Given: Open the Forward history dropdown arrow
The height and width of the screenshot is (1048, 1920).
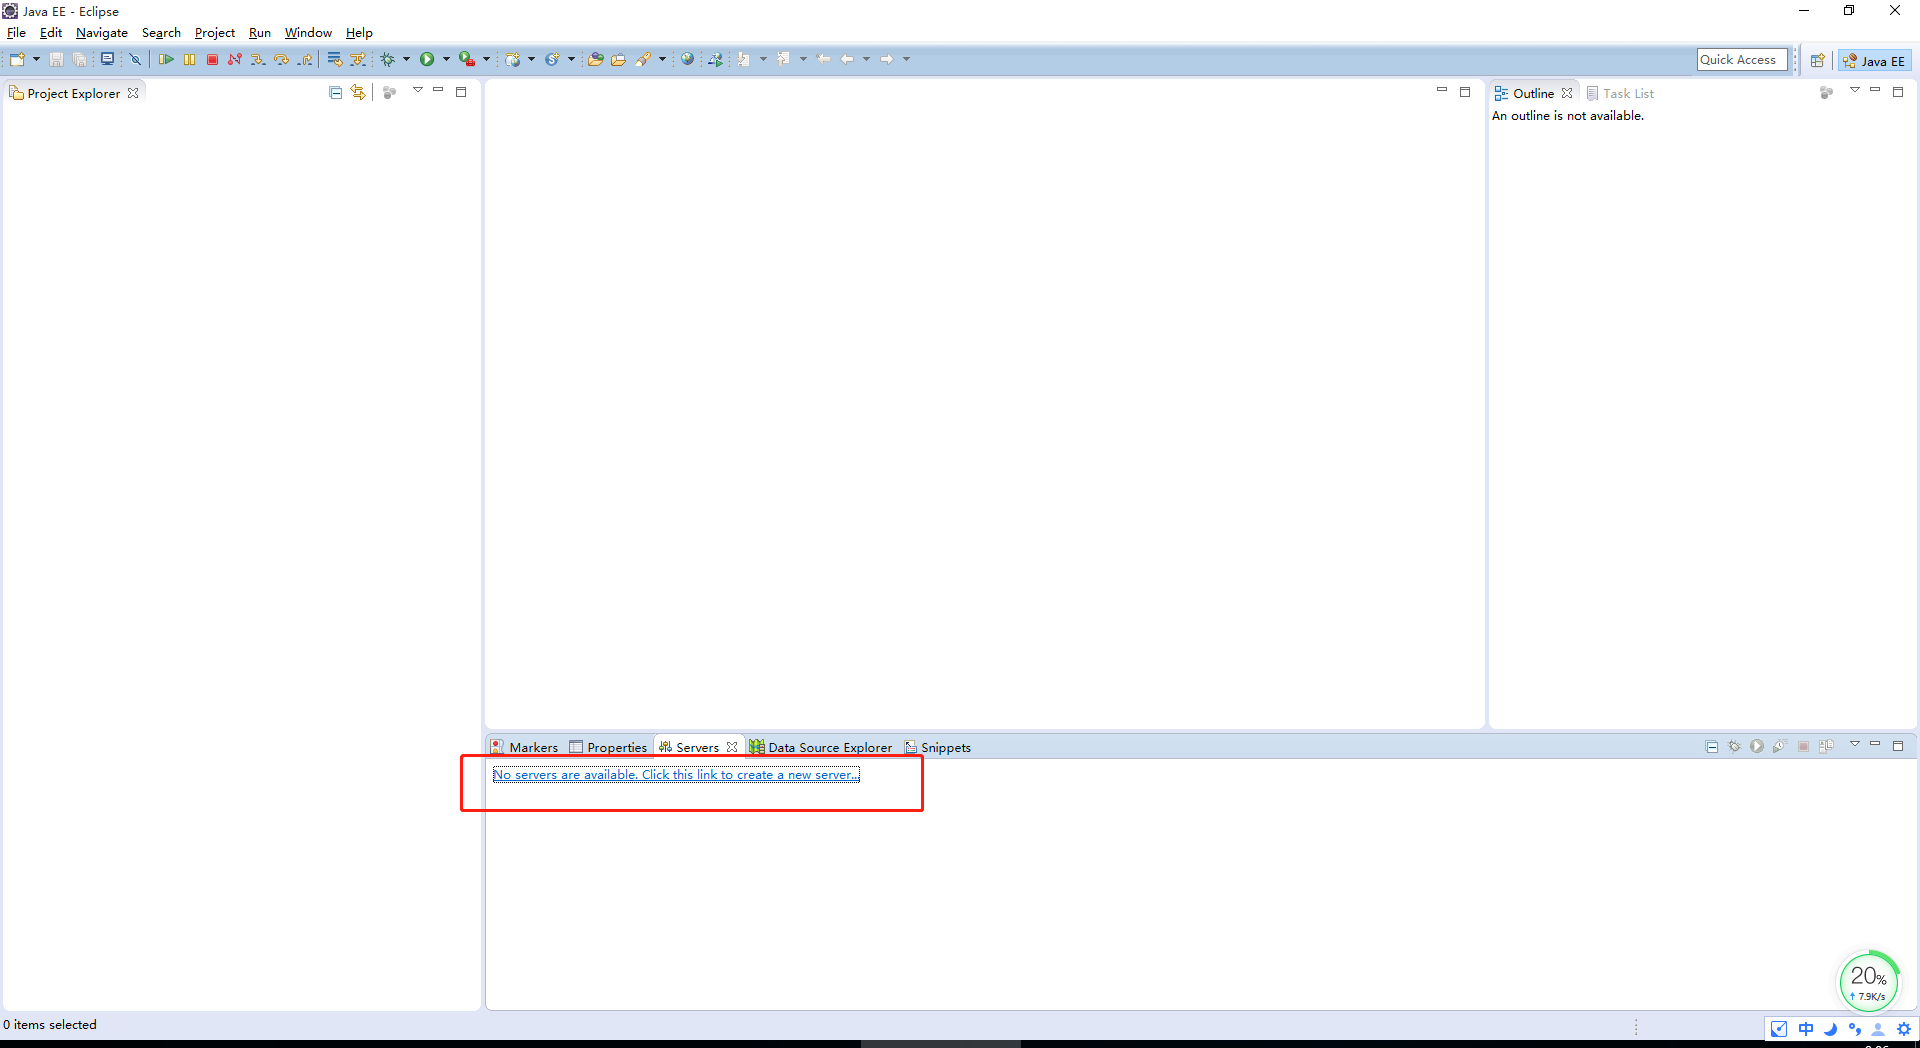Looking at the screenshot, I should click(x=906, y=59).
